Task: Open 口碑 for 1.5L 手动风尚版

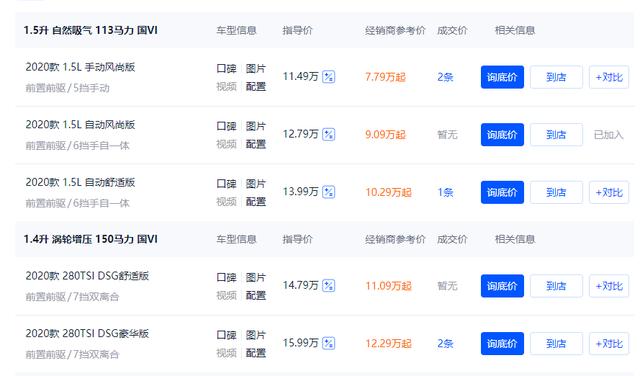Action: 227,69
